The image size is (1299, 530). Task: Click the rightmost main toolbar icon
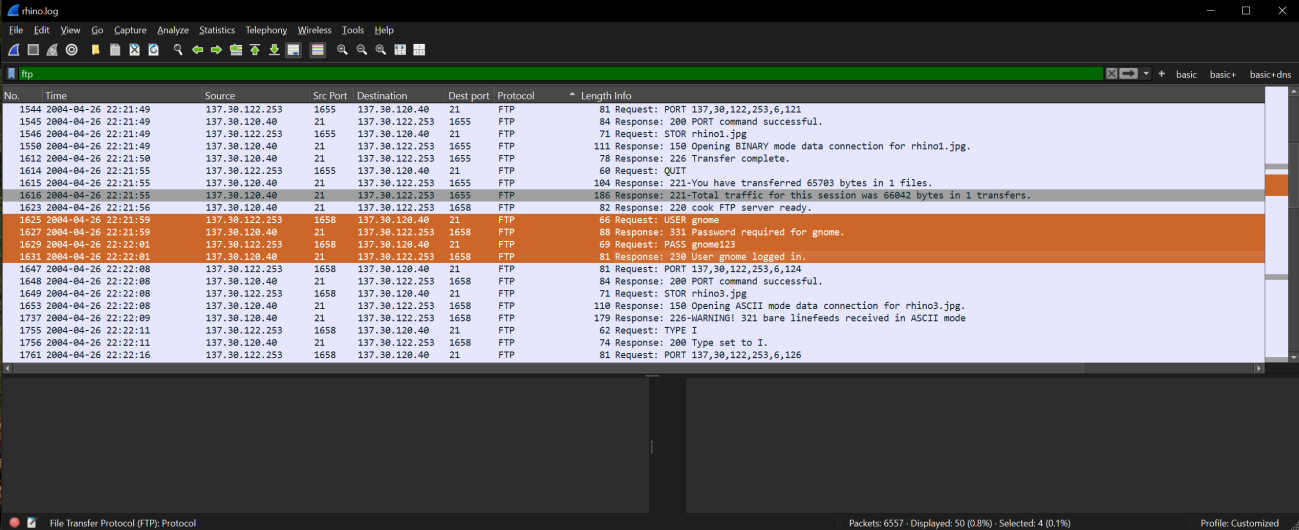point(419,49)
